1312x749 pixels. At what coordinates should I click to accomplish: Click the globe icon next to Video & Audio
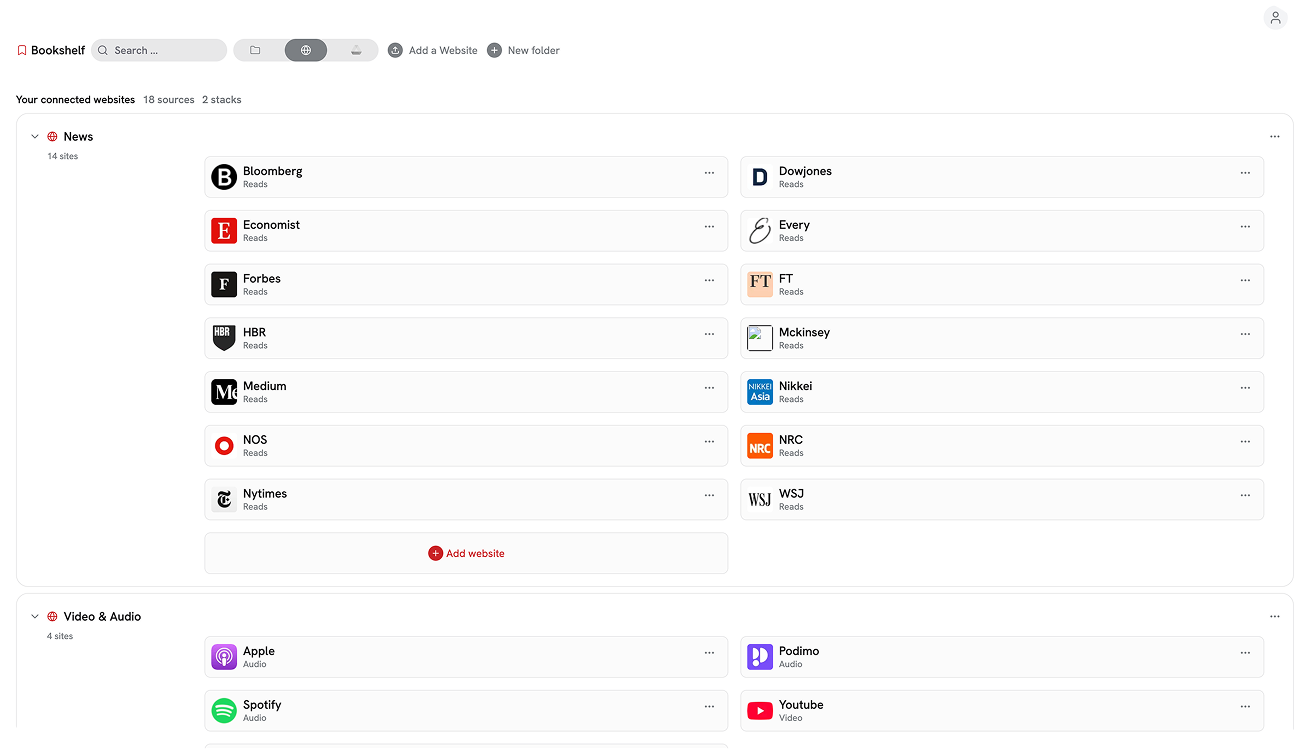(53, 617)
